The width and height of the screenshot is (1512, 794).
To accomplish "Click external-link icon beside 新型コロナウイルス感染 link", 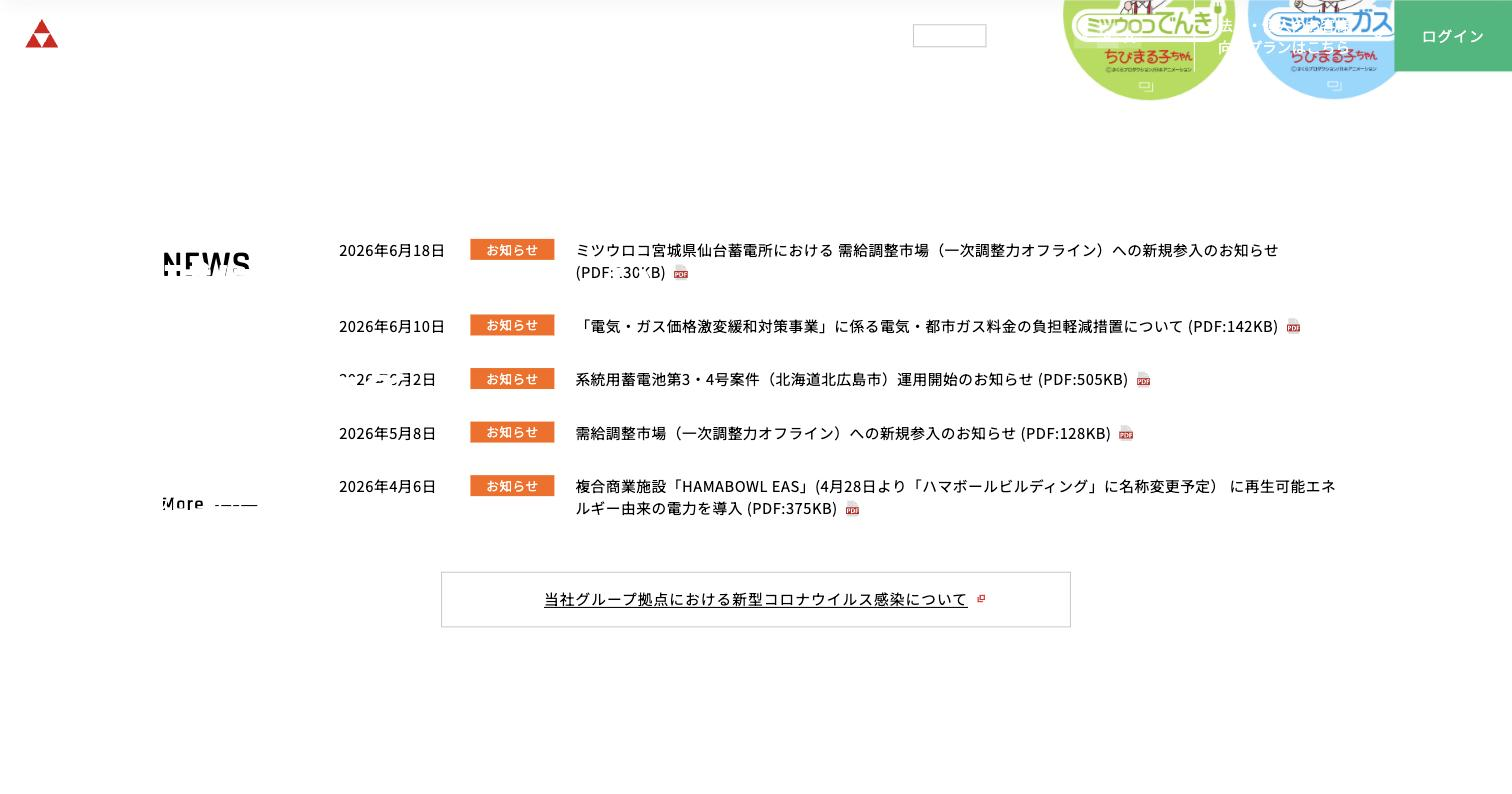I will [x=981, y=599].
